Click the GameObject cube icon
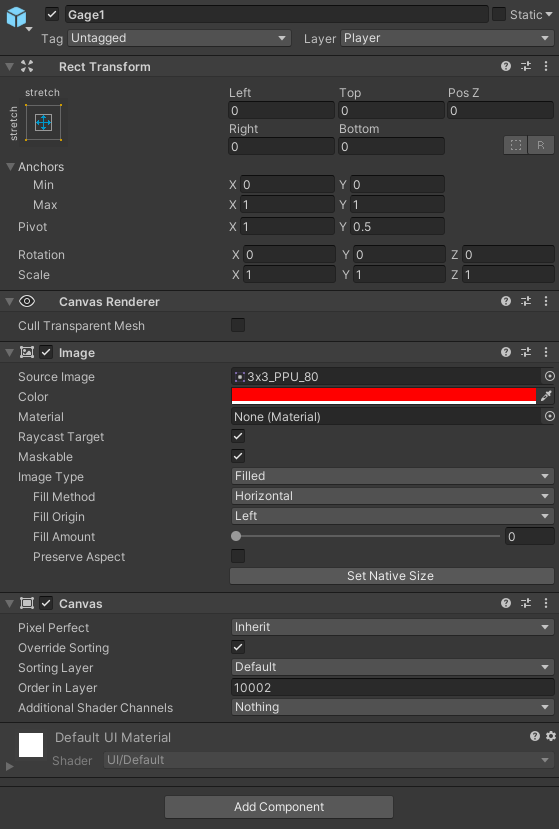This screenshot has width=559, height=829. click(x=16, y=17)
